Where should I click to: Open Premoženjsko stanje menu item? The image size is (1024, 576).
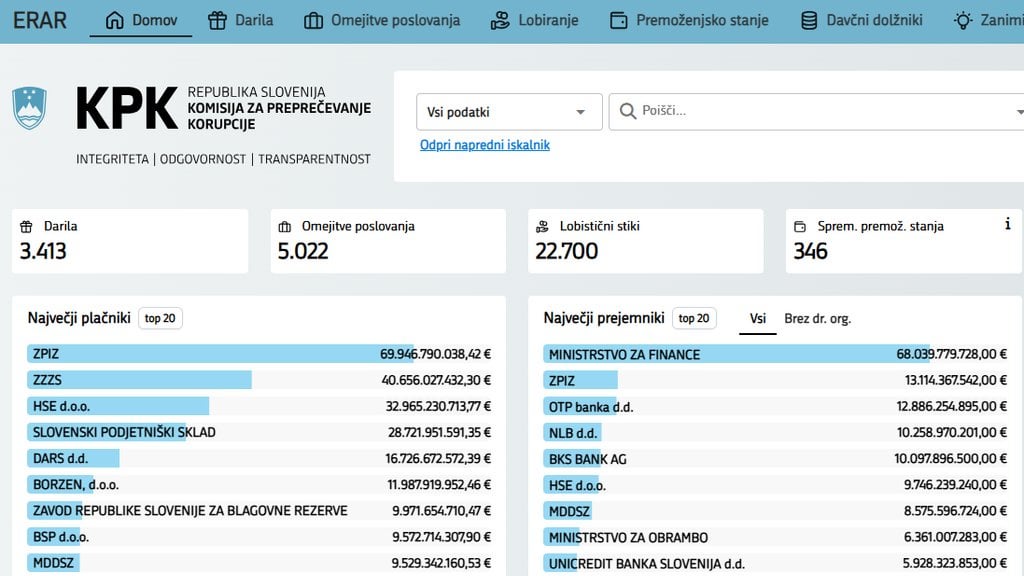(x=690, y=21)
